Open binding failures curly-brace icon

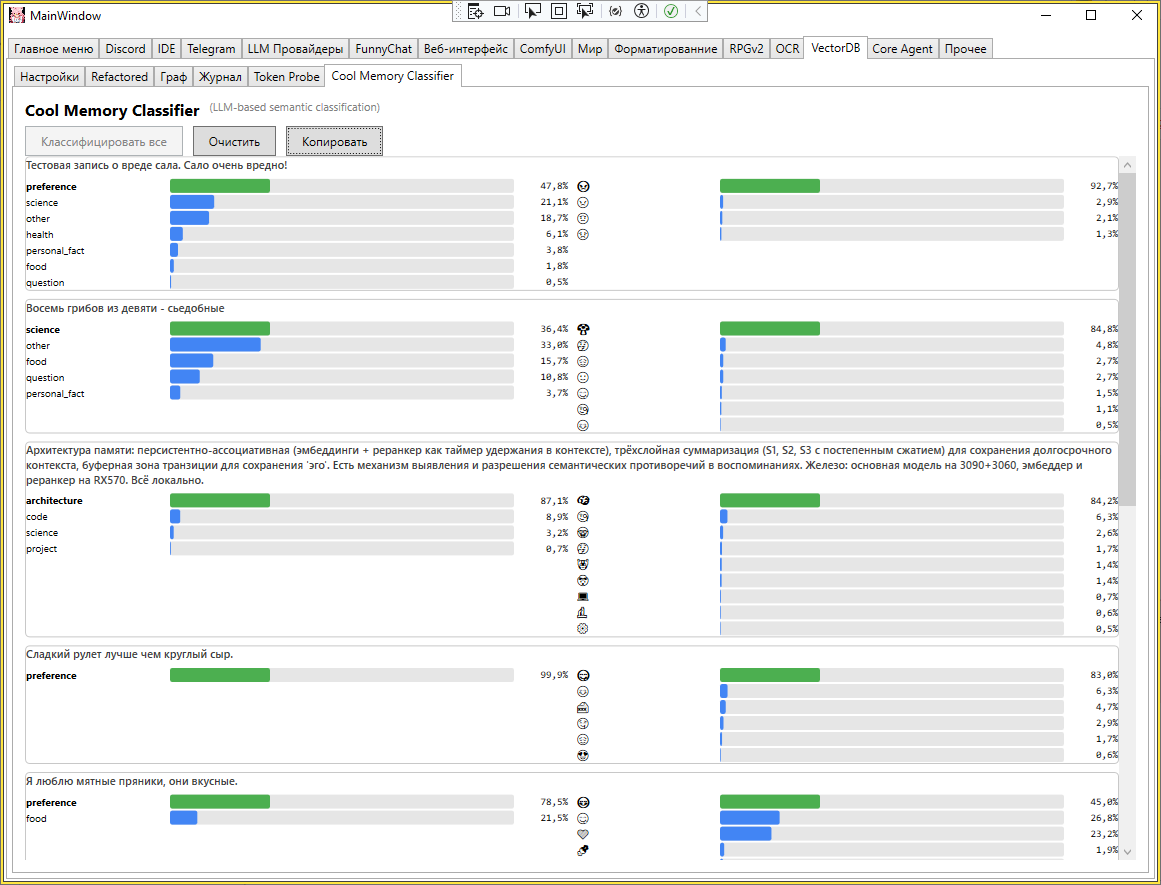615,11
